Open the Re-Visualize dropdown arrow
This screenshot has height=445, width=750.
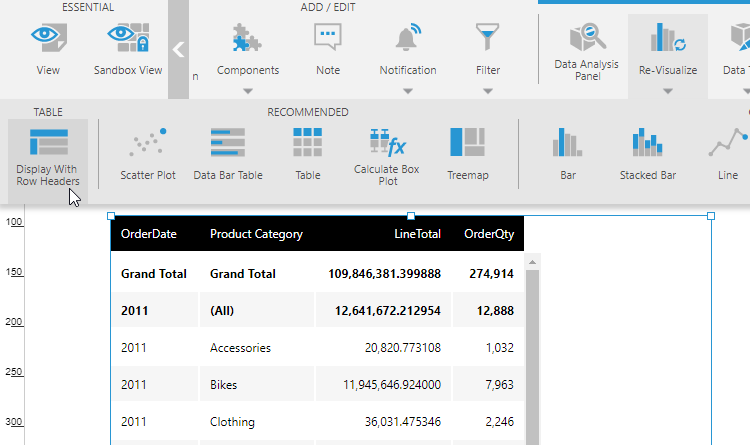pos(668,91)
